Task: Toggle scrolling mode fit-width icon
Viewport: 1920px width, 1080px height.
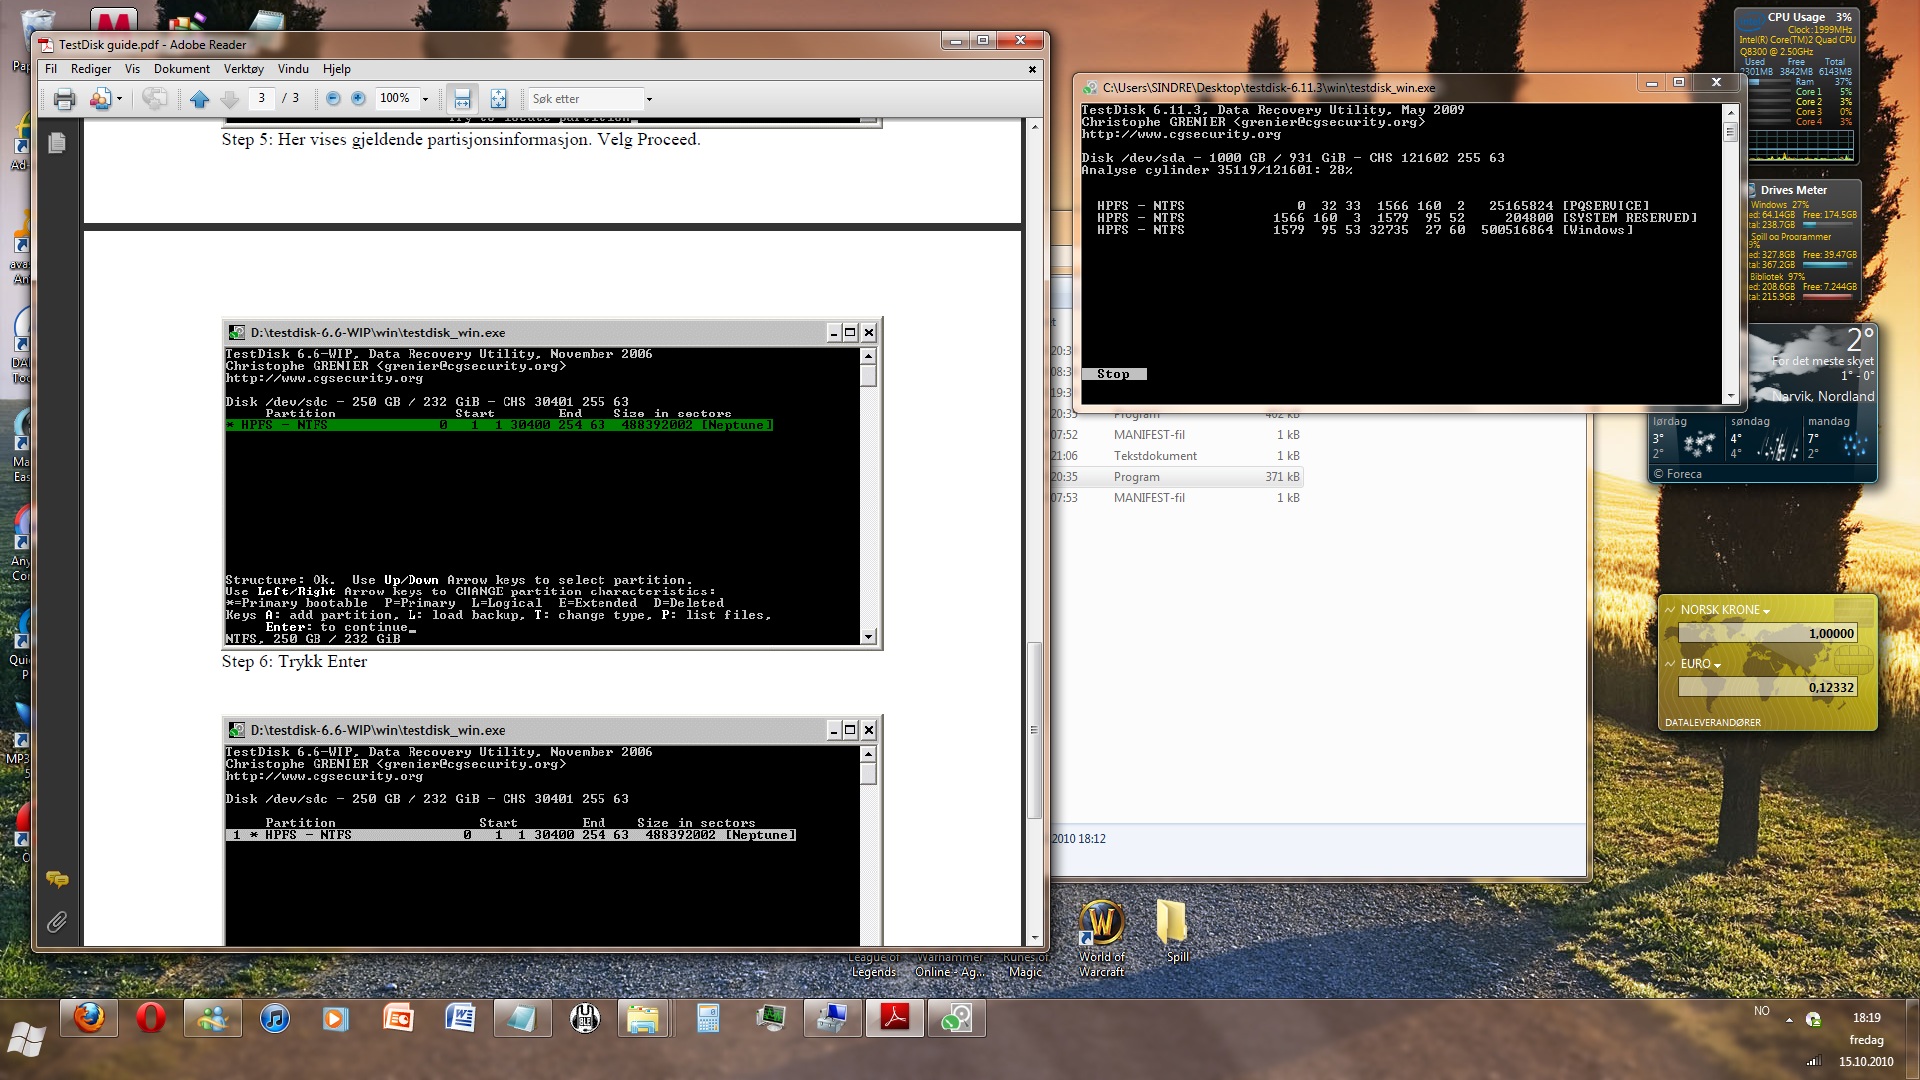Action: tap(462, 98)
